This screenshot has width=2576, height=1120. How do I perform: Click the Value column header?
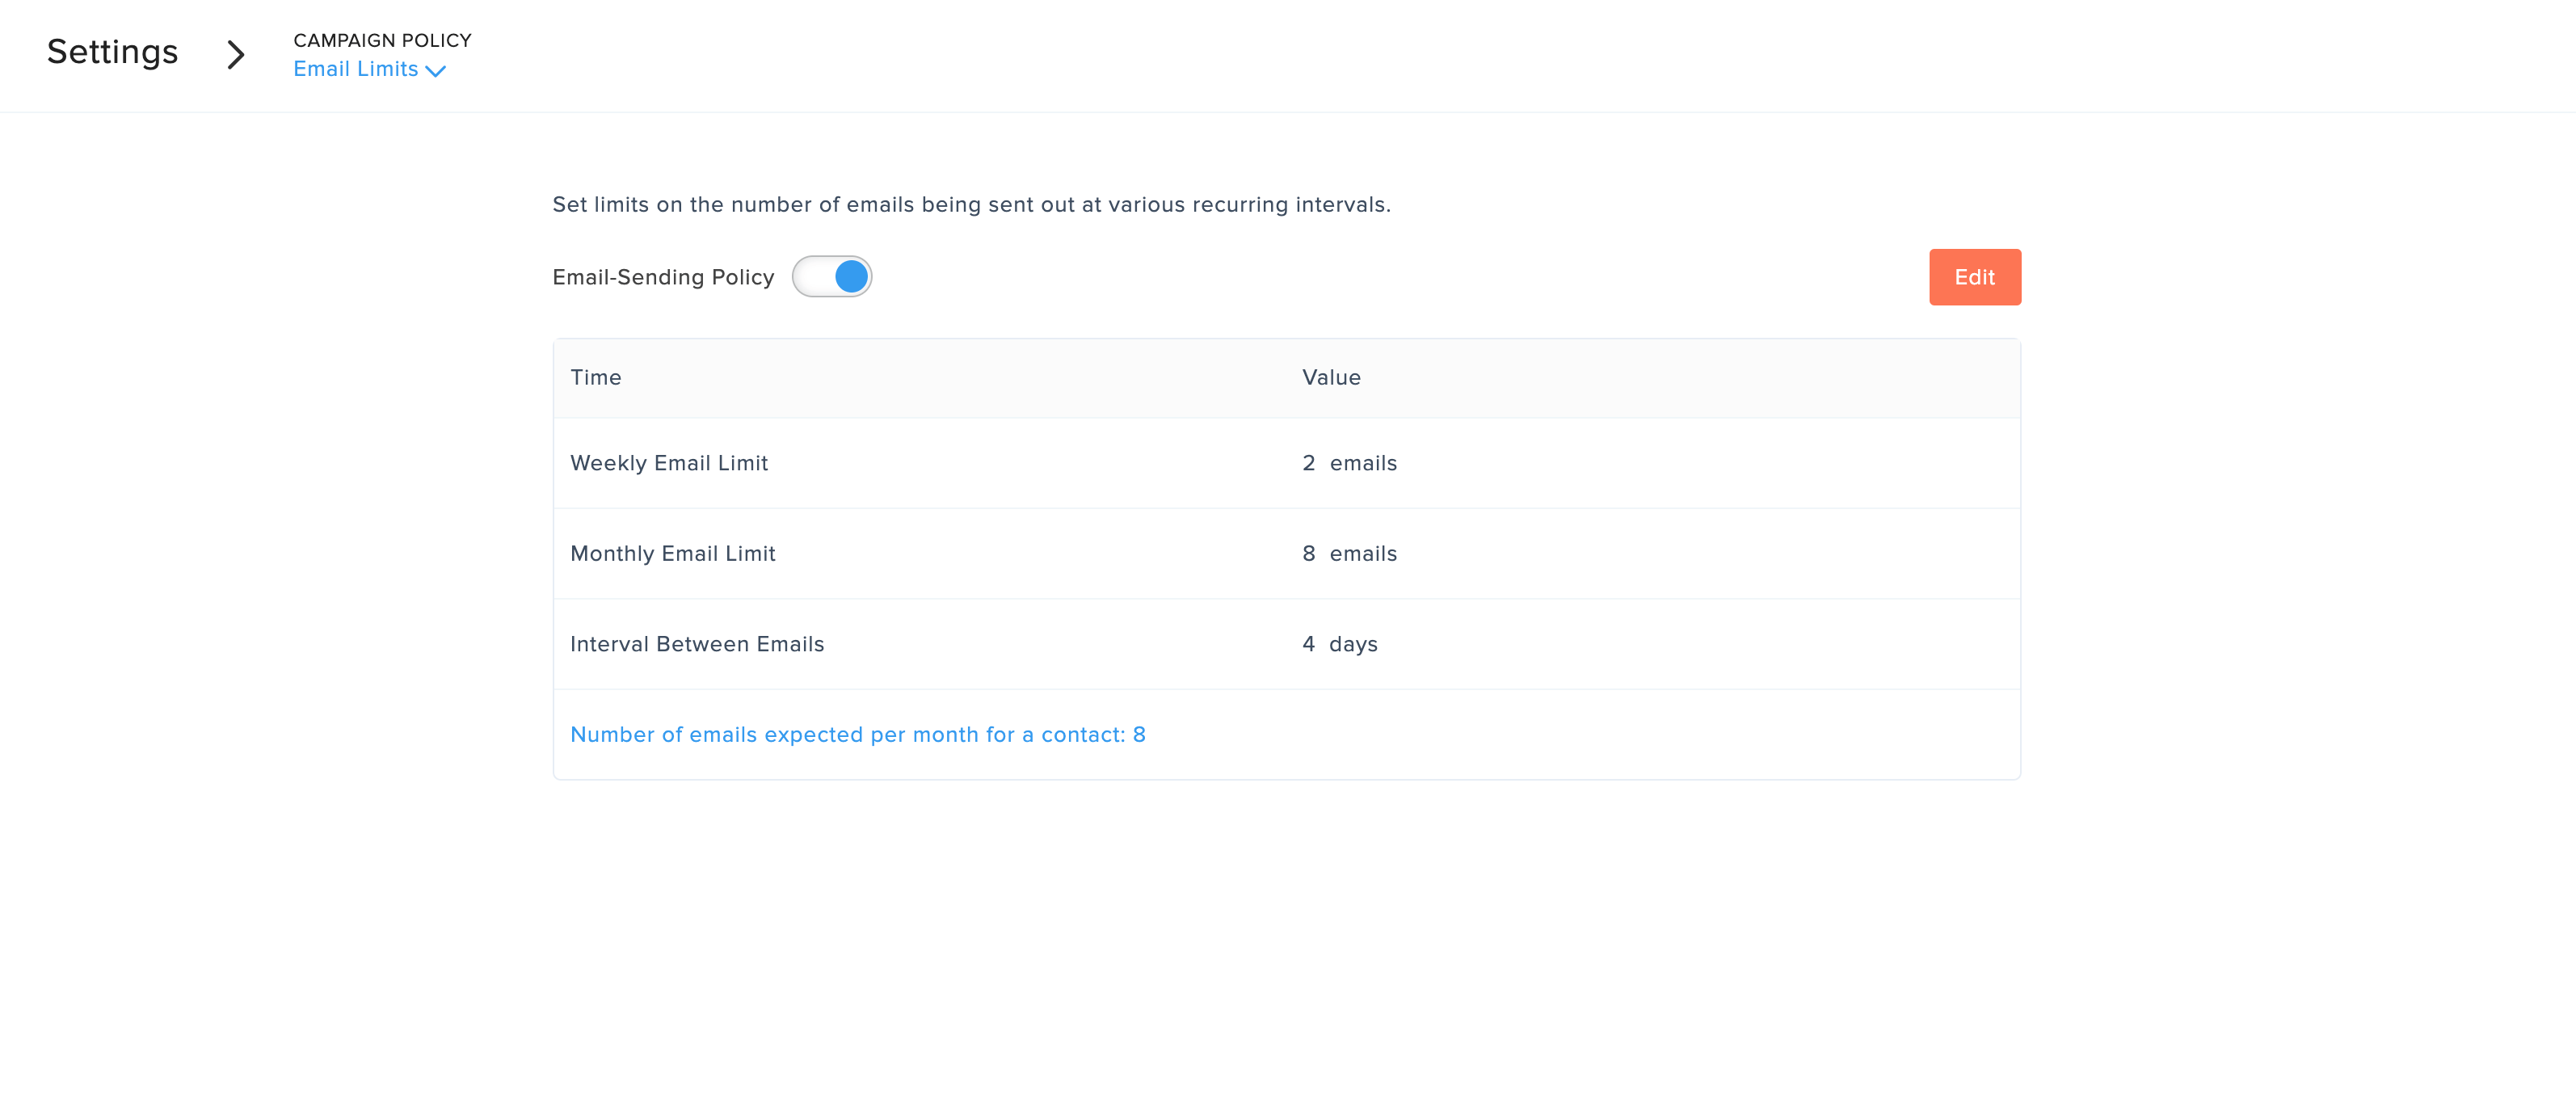pyautogui.click(x=1331, y=377)
